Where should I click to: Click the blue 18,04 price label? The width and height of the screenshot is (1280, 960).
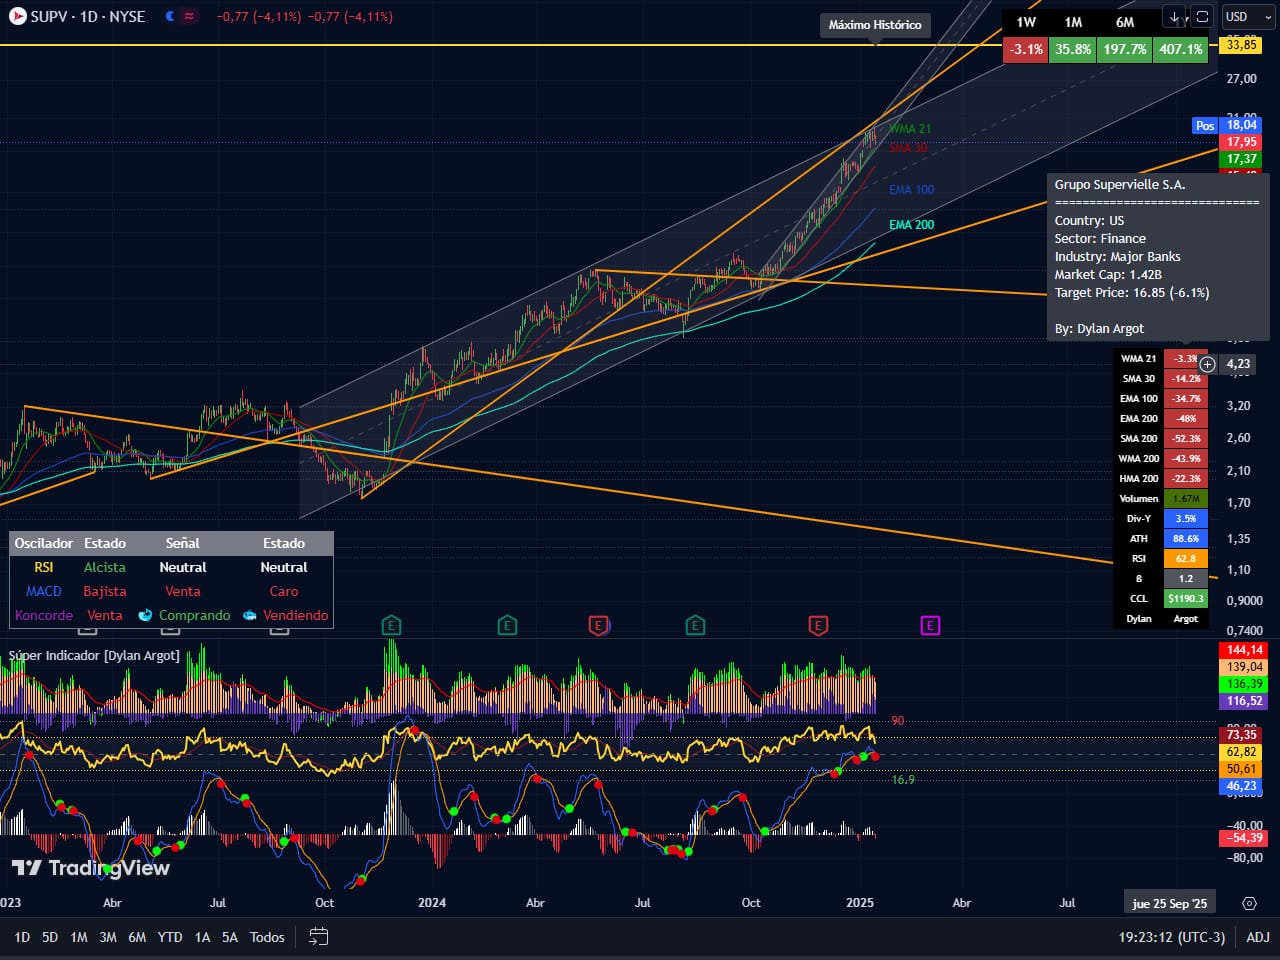click(x=1241, y=125)
